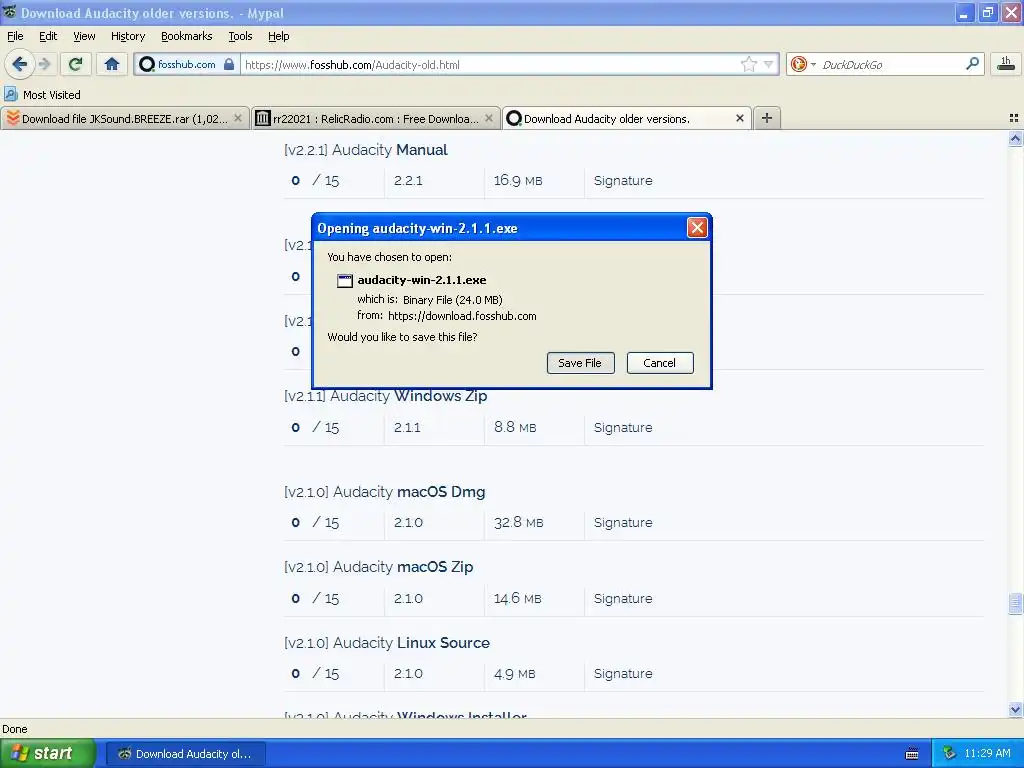Open the Home page icon
The image size is (1024, 768).
click(112, 64)
